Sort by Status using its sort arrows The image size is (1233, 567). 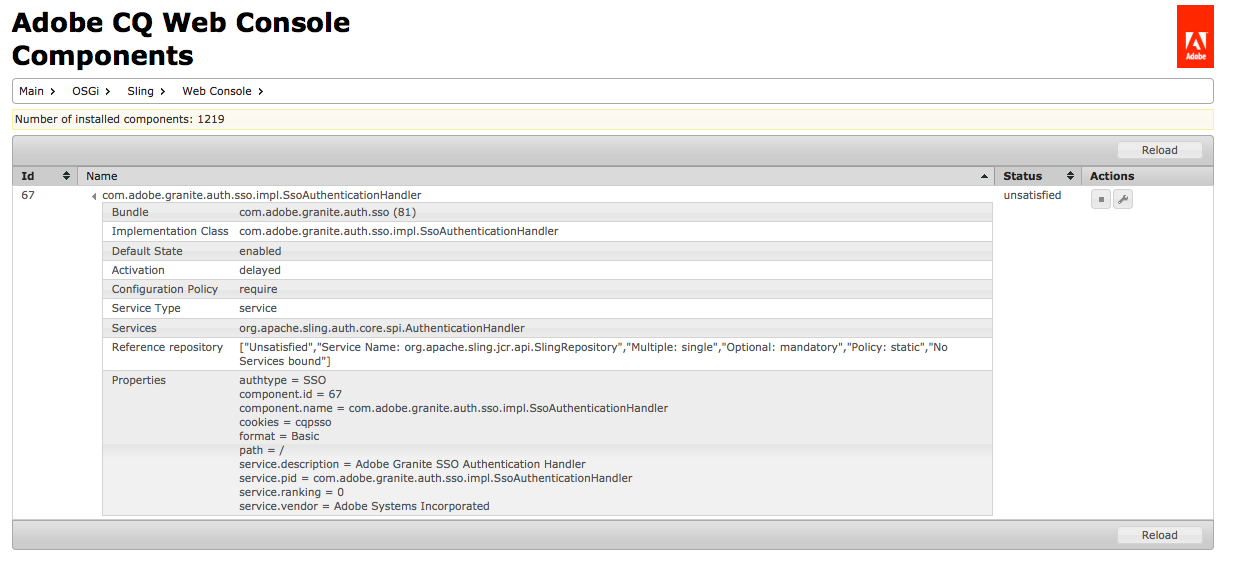coord(1070,176)
